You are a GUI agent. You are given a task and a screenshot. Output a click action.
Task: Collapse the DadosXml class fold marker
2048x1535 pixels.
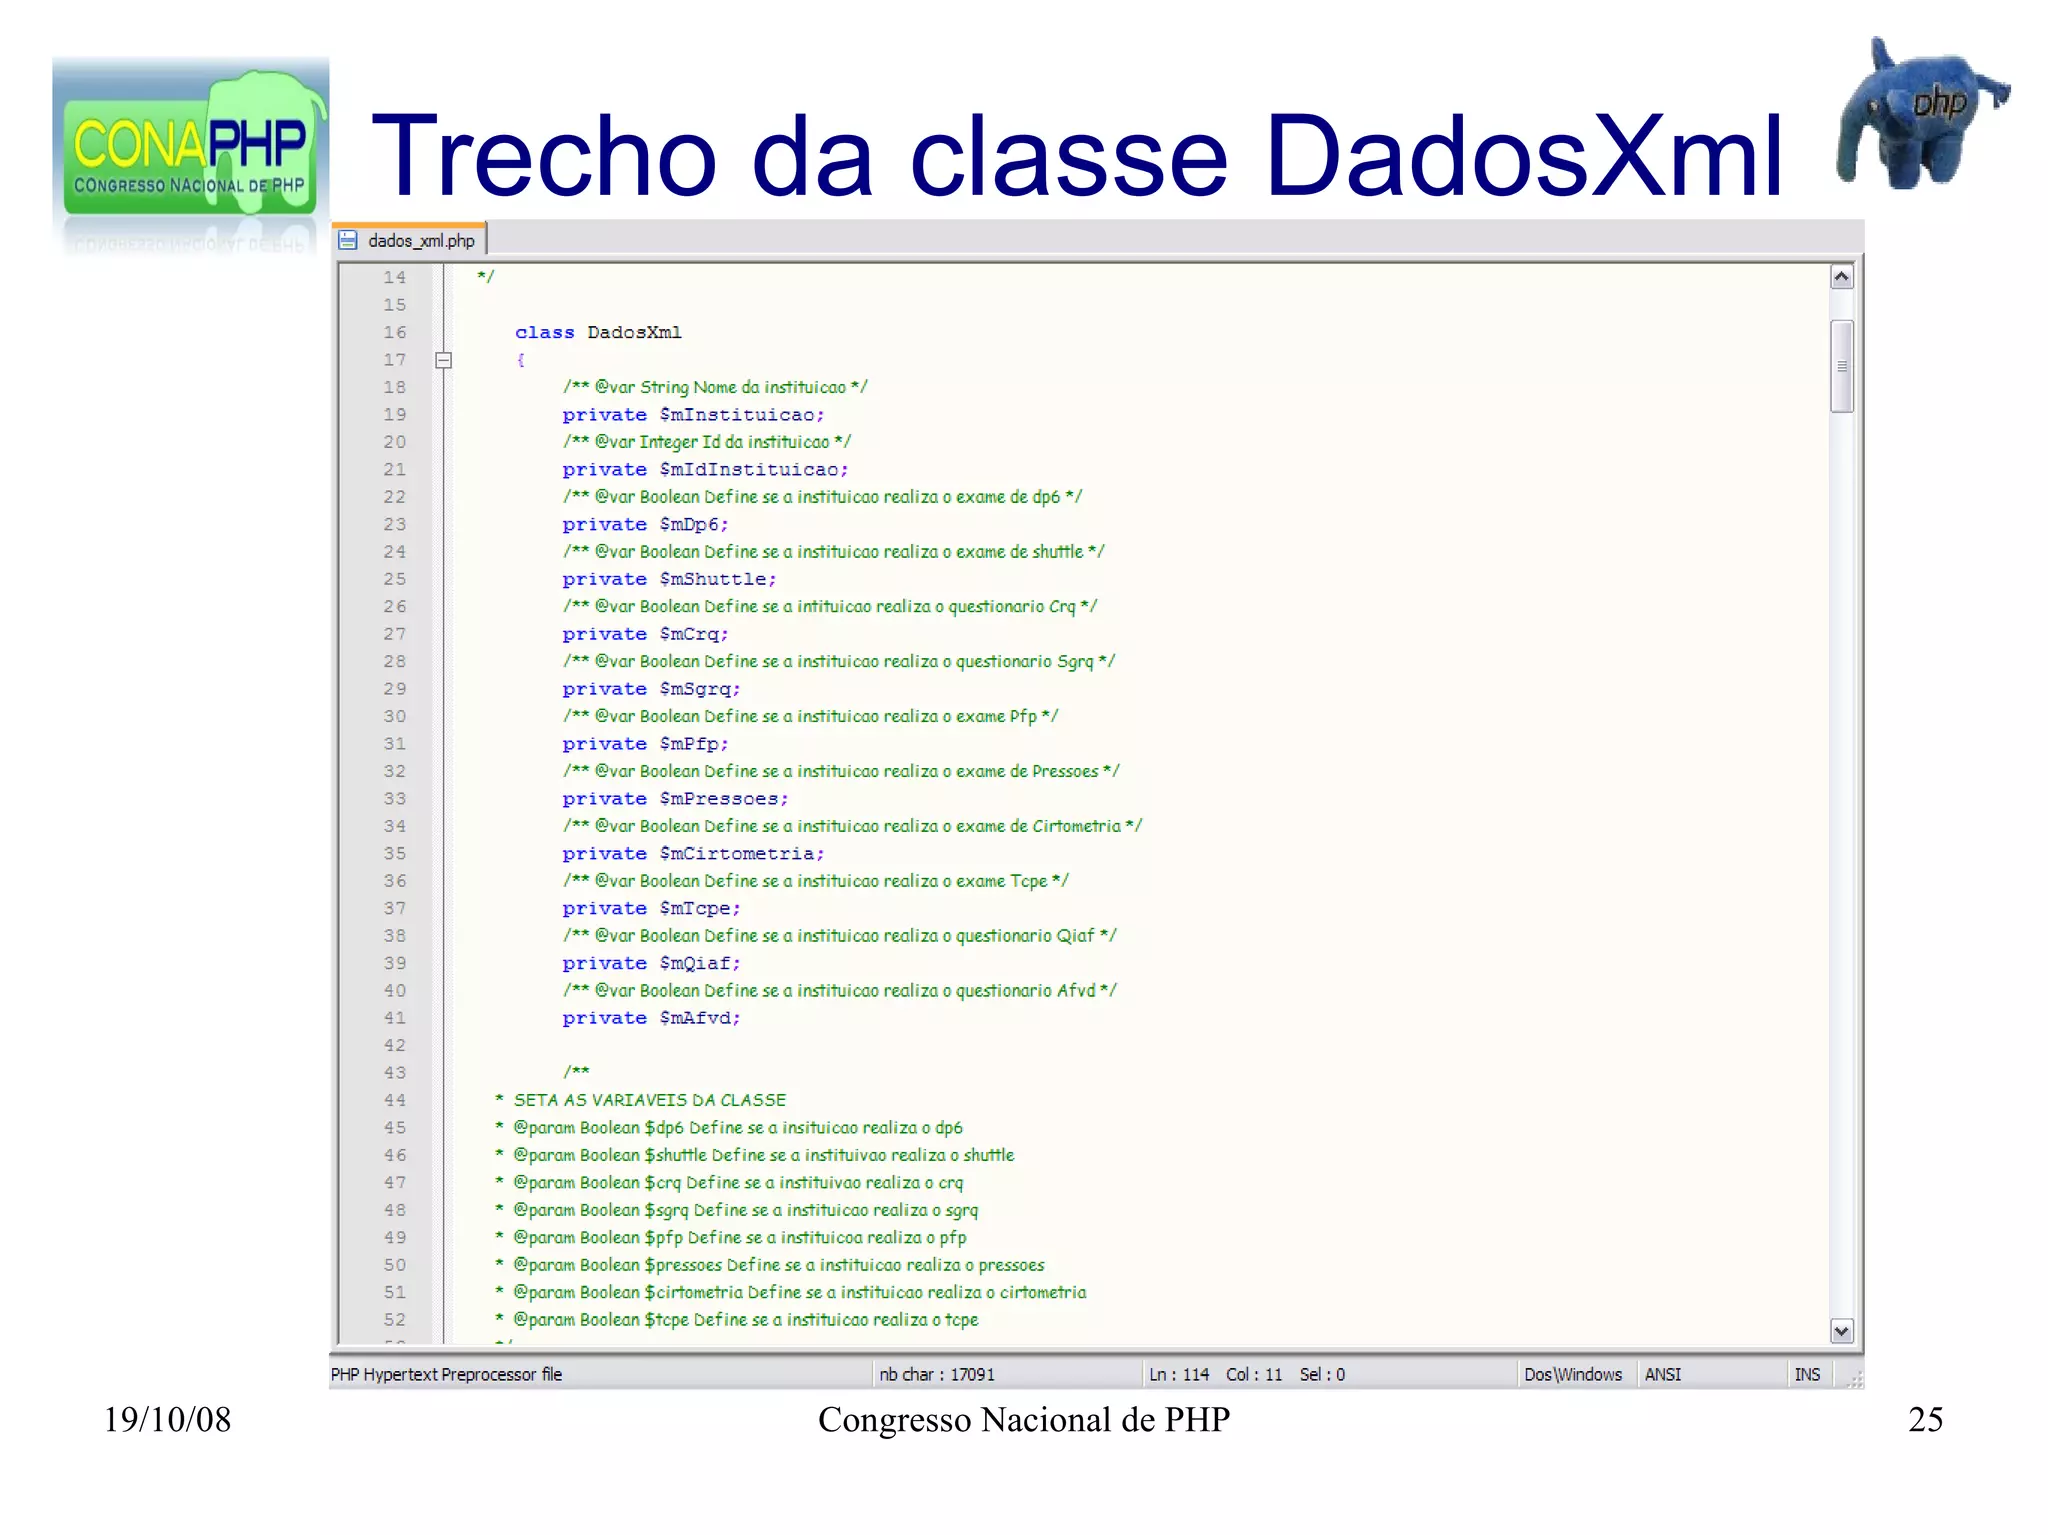(444, 360)
